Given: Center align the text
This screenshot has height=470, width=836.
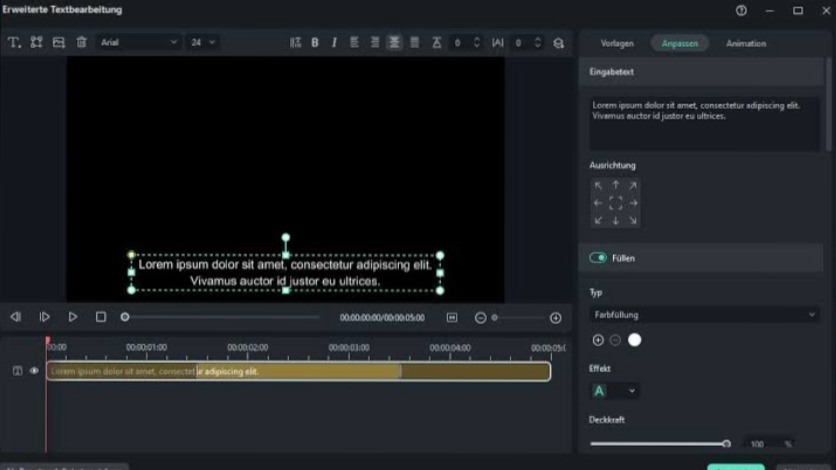Looking at the screenshot, I should [394, 43].
